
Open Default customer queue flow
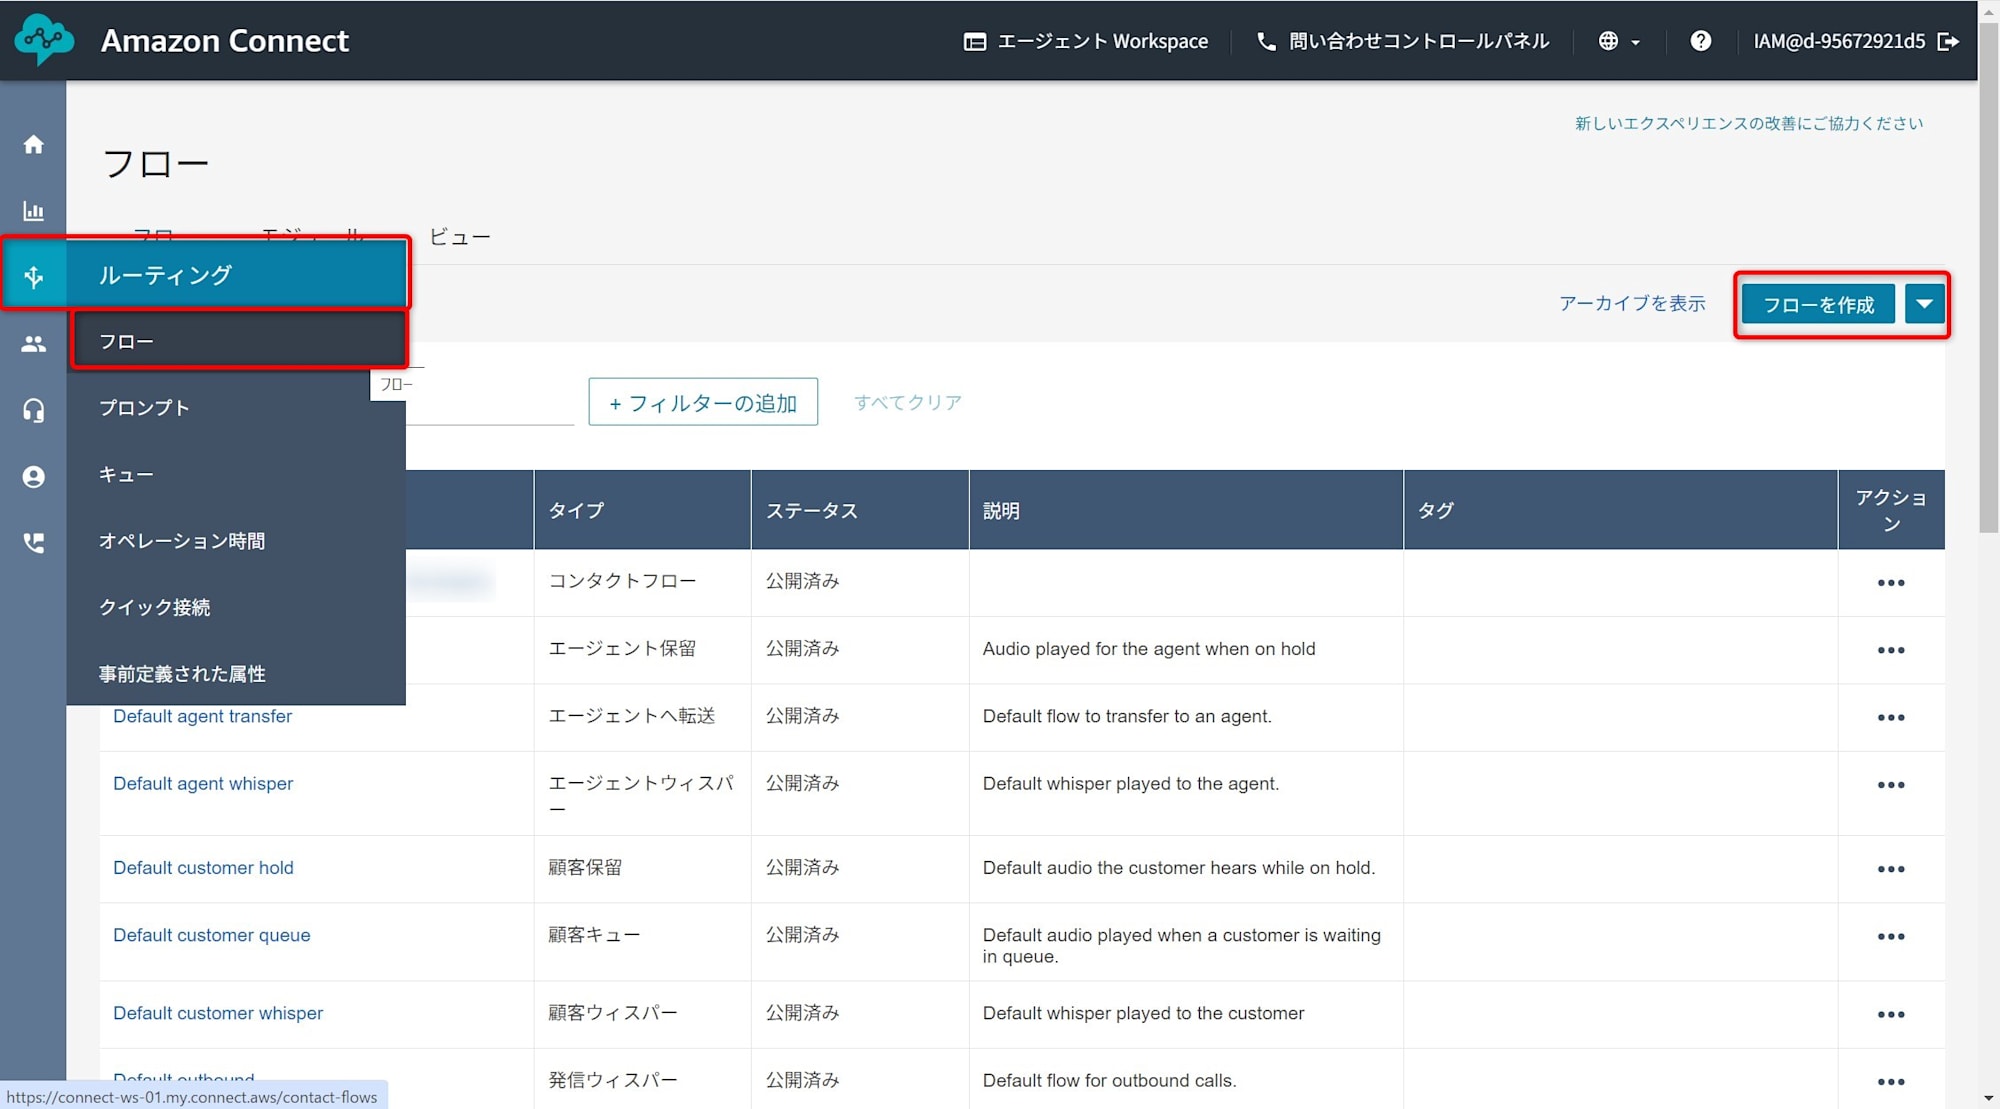[x=212, y=935]
